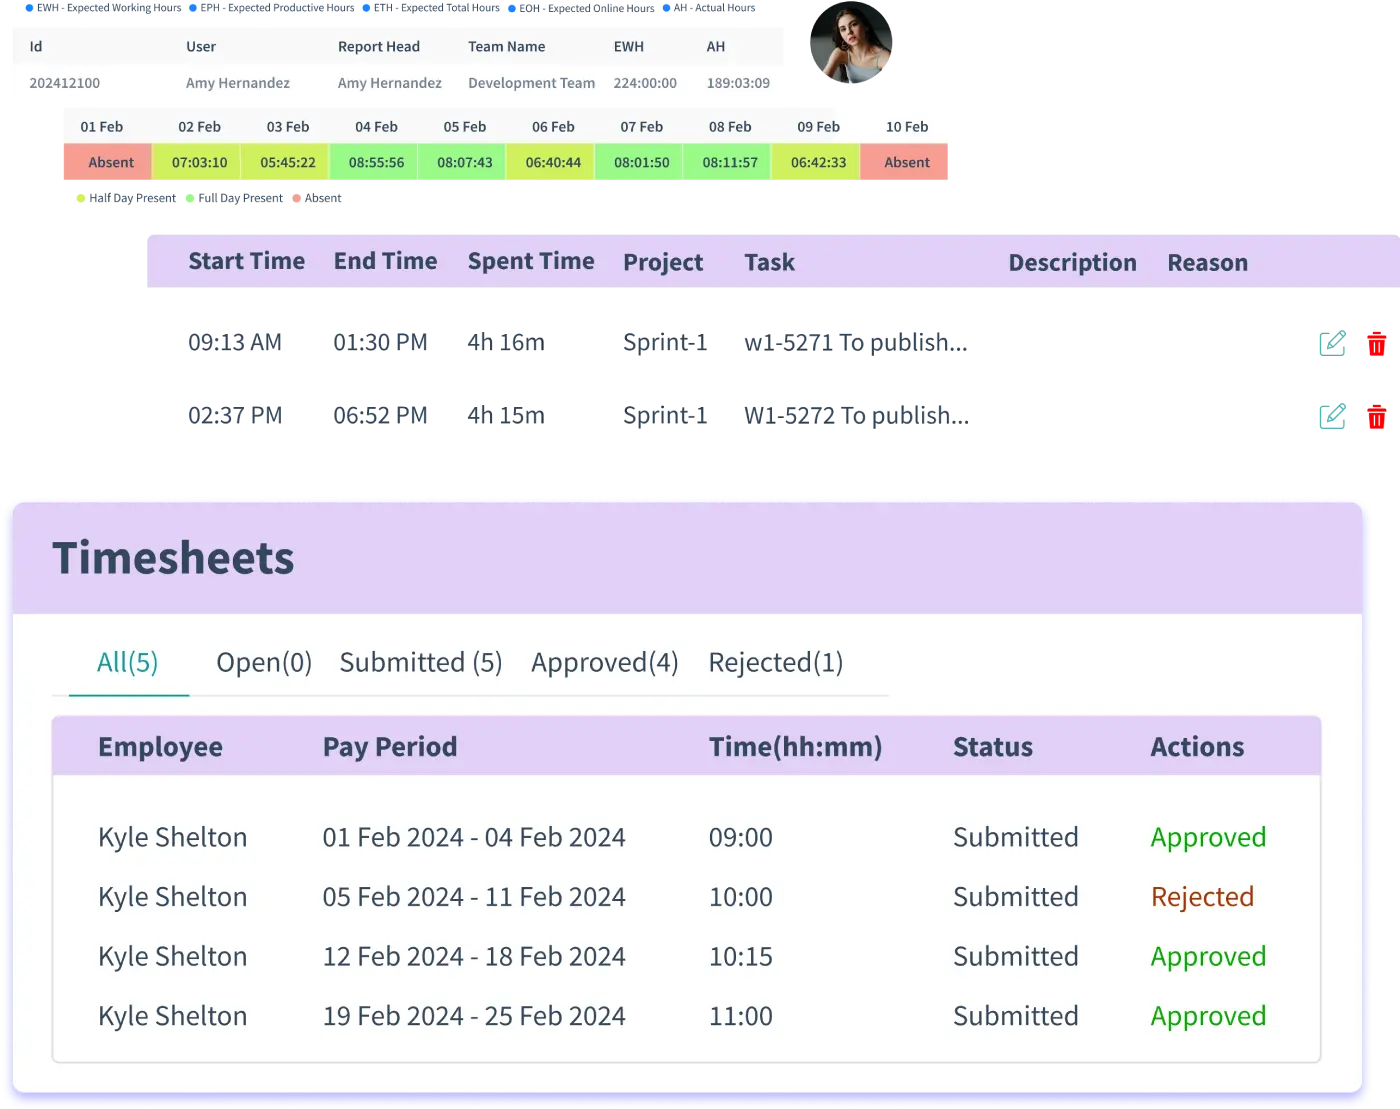Click the employee Id 202412100 cell
The width and height of the screenshot is (1400, 1109).
coord(64,83)
